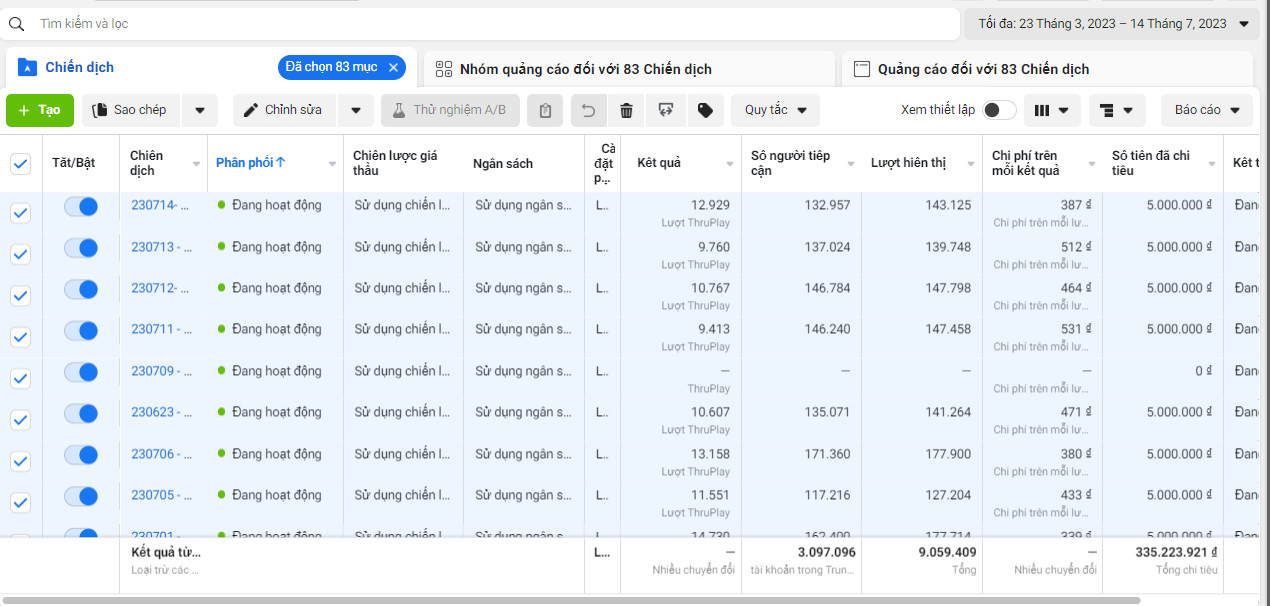The image size is (1270, 606).
Task: Toggle the select-all header checkbox
Action: point(20,164)
